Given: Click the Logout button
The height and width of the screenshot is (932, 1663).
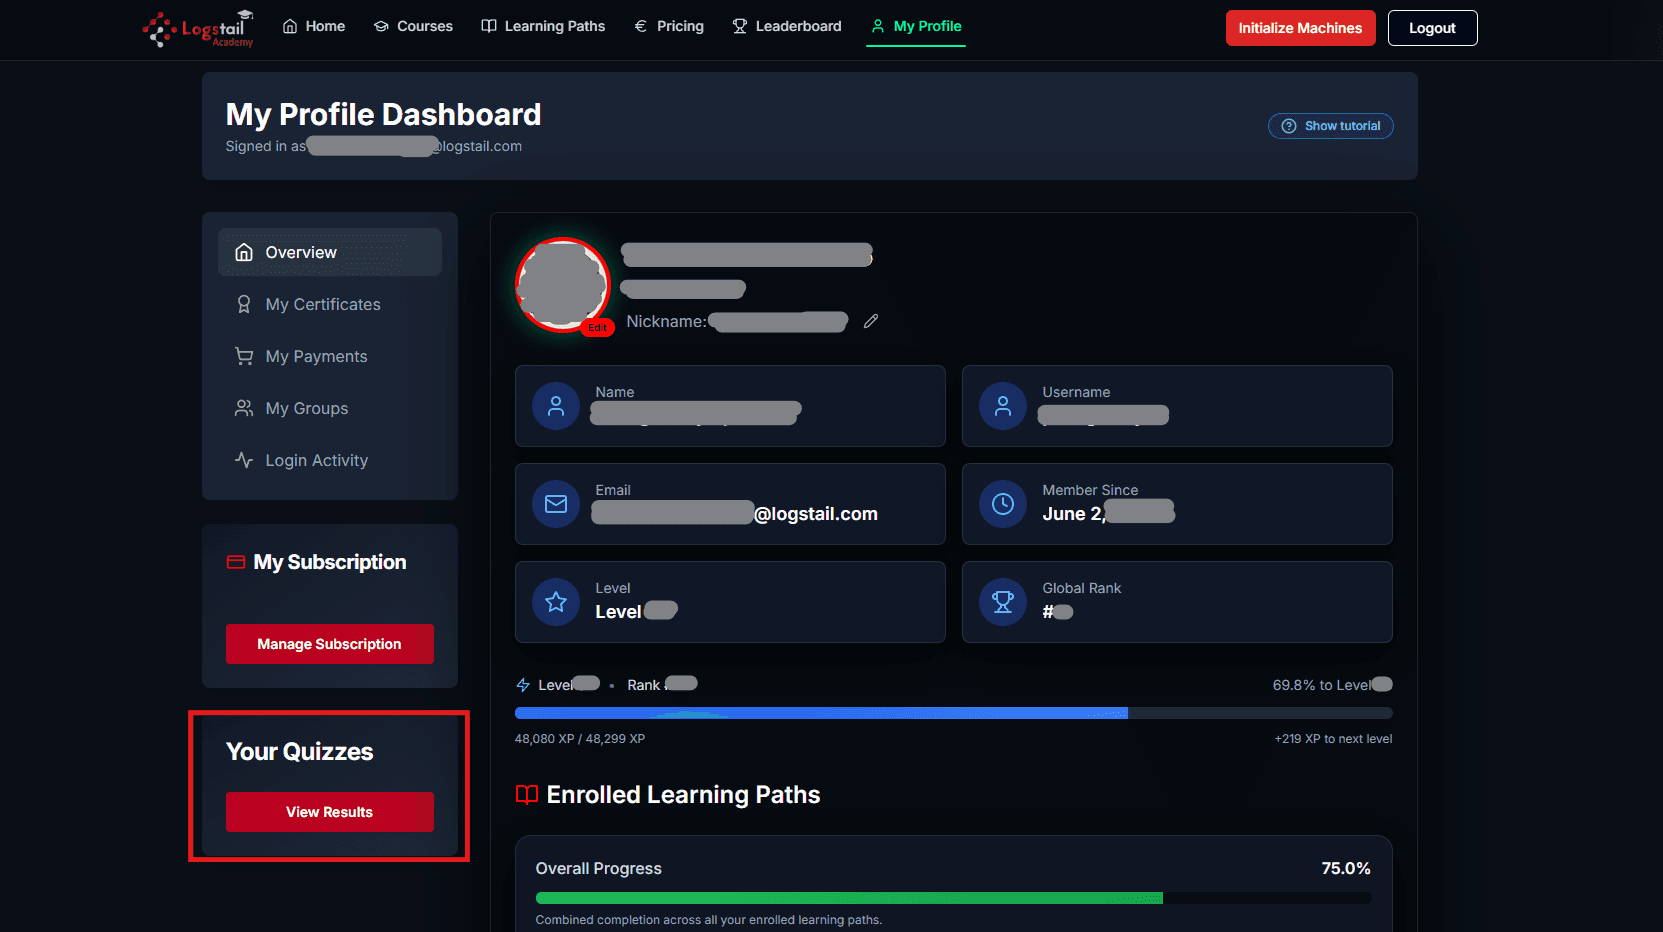Looking at the screenshot, I should pos(1432,28).
